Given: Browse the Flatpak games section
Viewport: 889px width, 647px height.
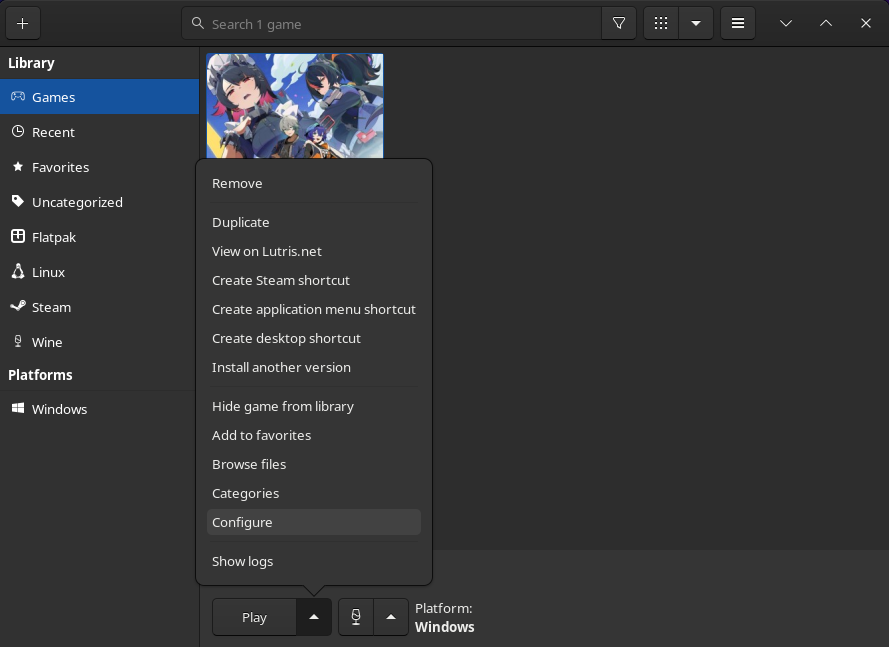Looking at the screenshot, I should 54,237.
